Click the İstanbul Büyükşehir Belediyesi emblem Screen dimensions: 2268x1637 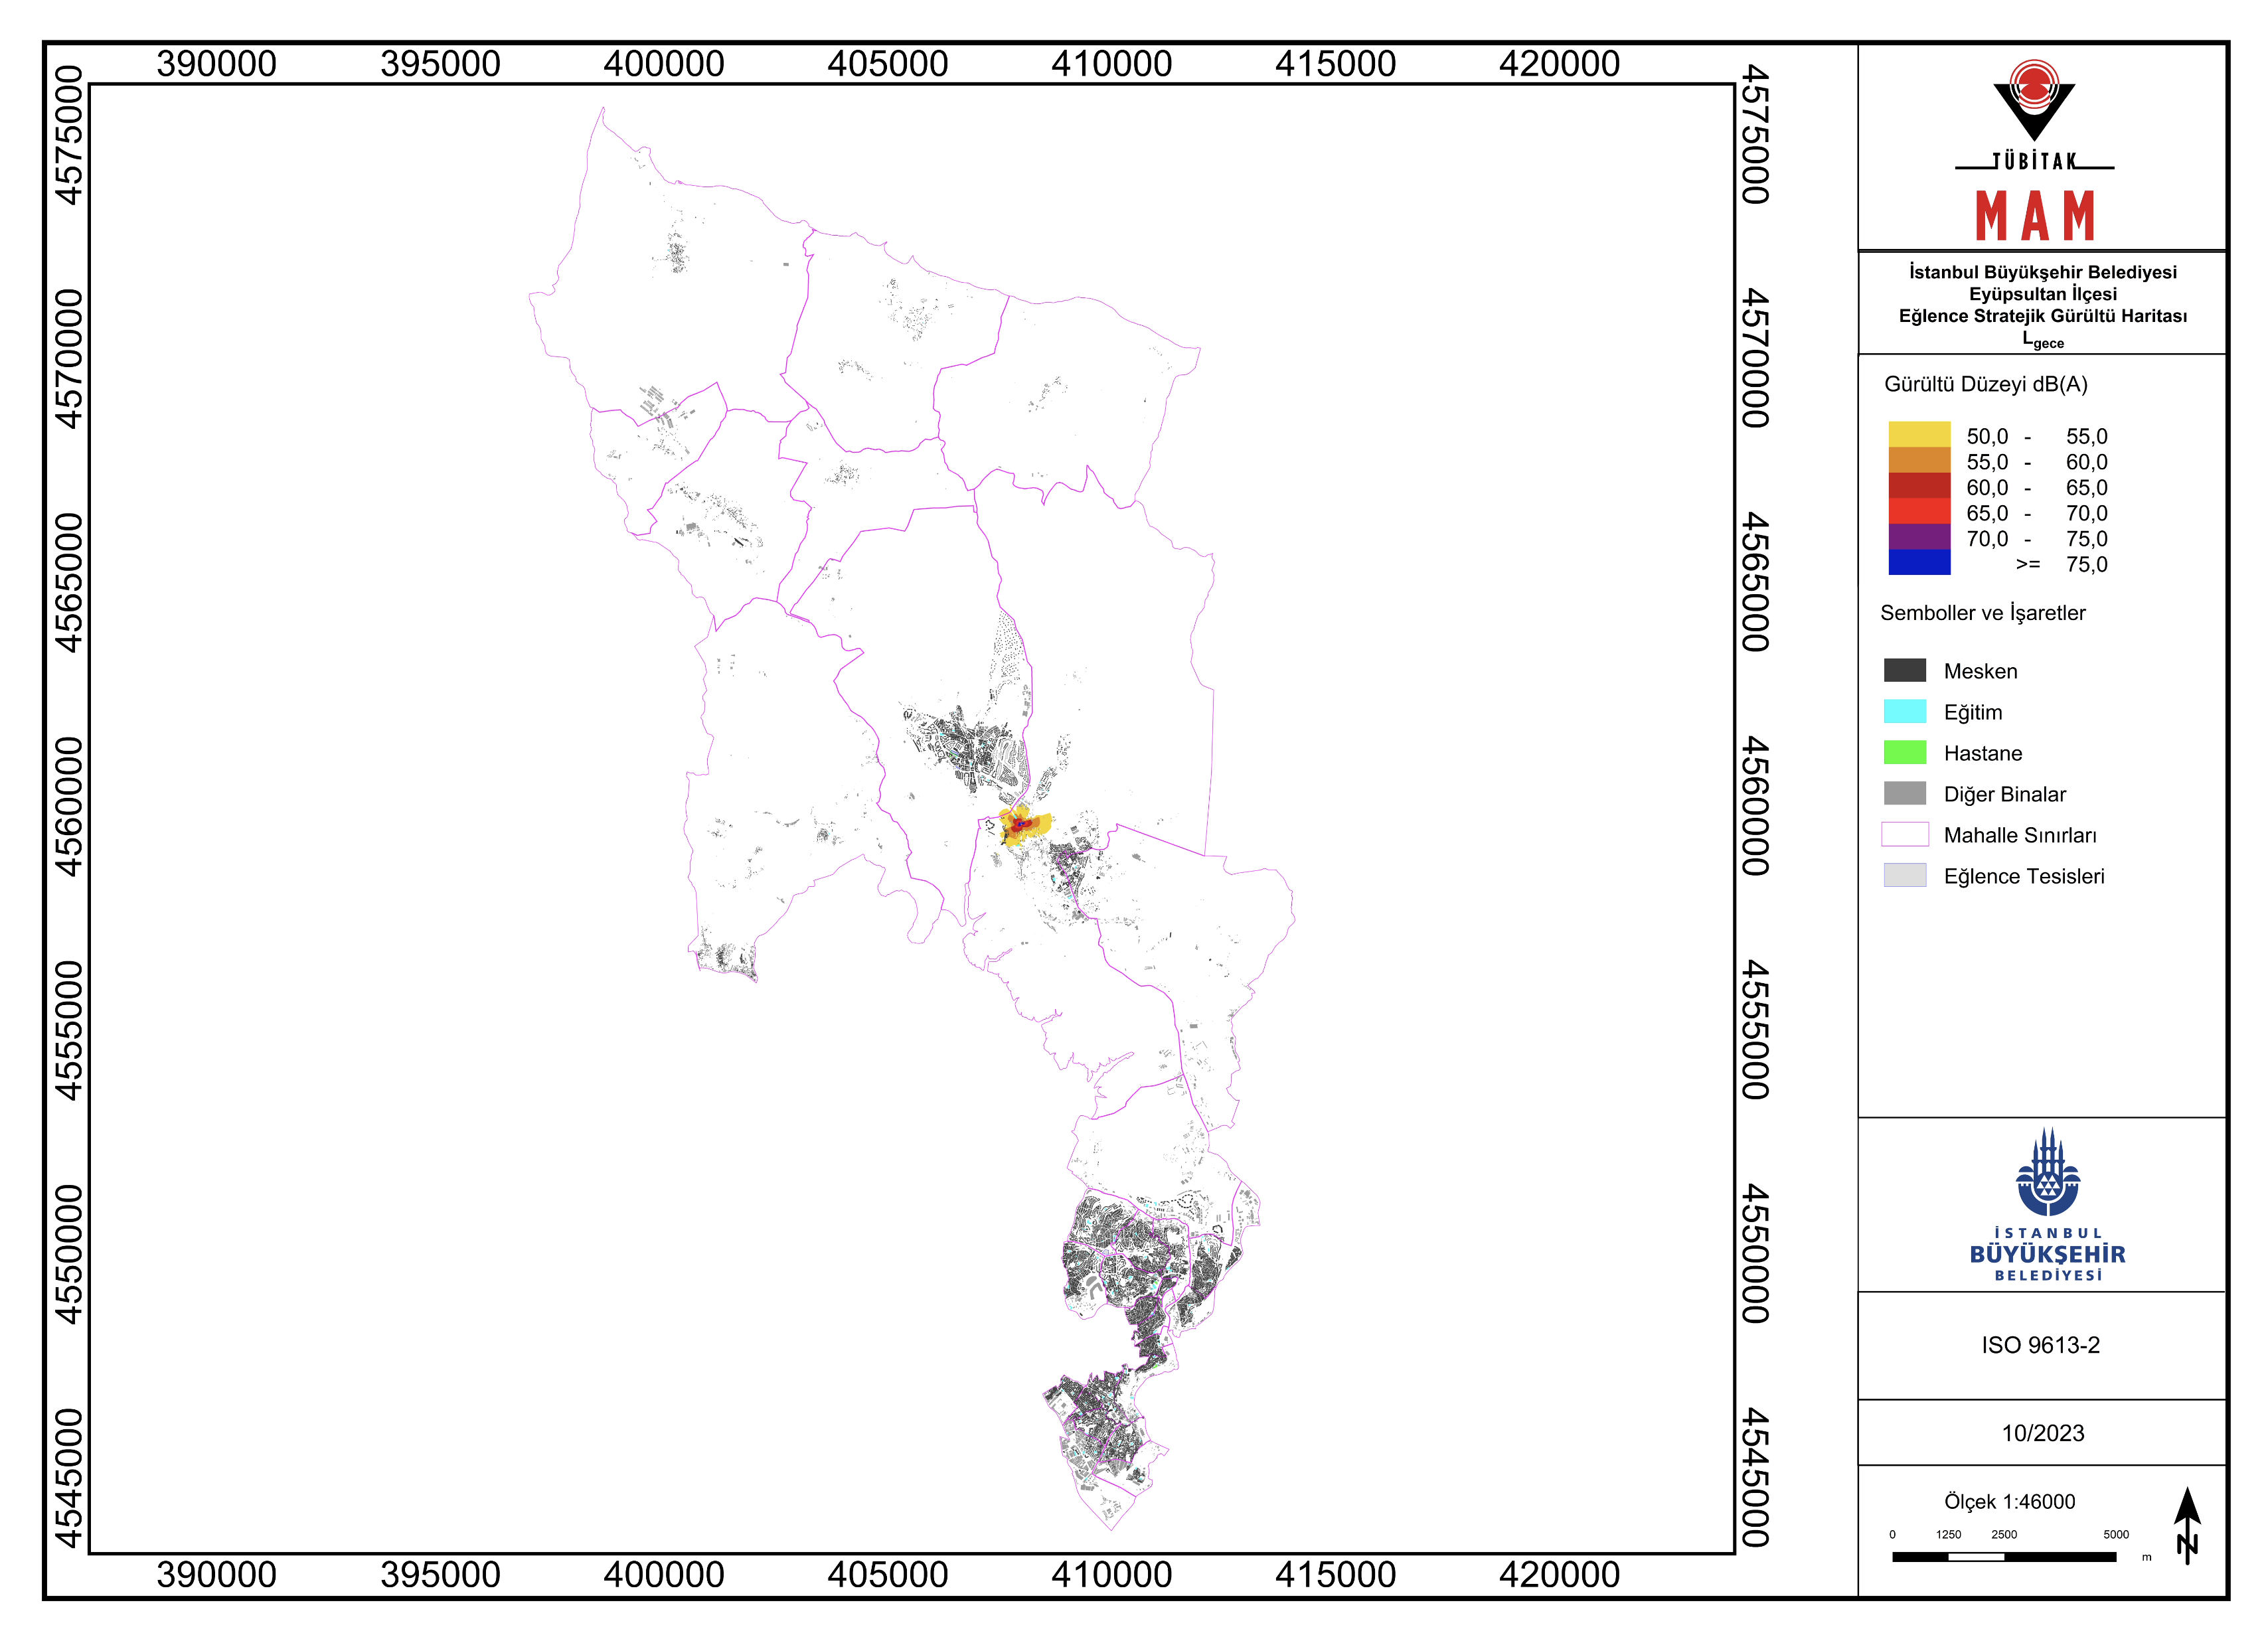[2047, 1204]
